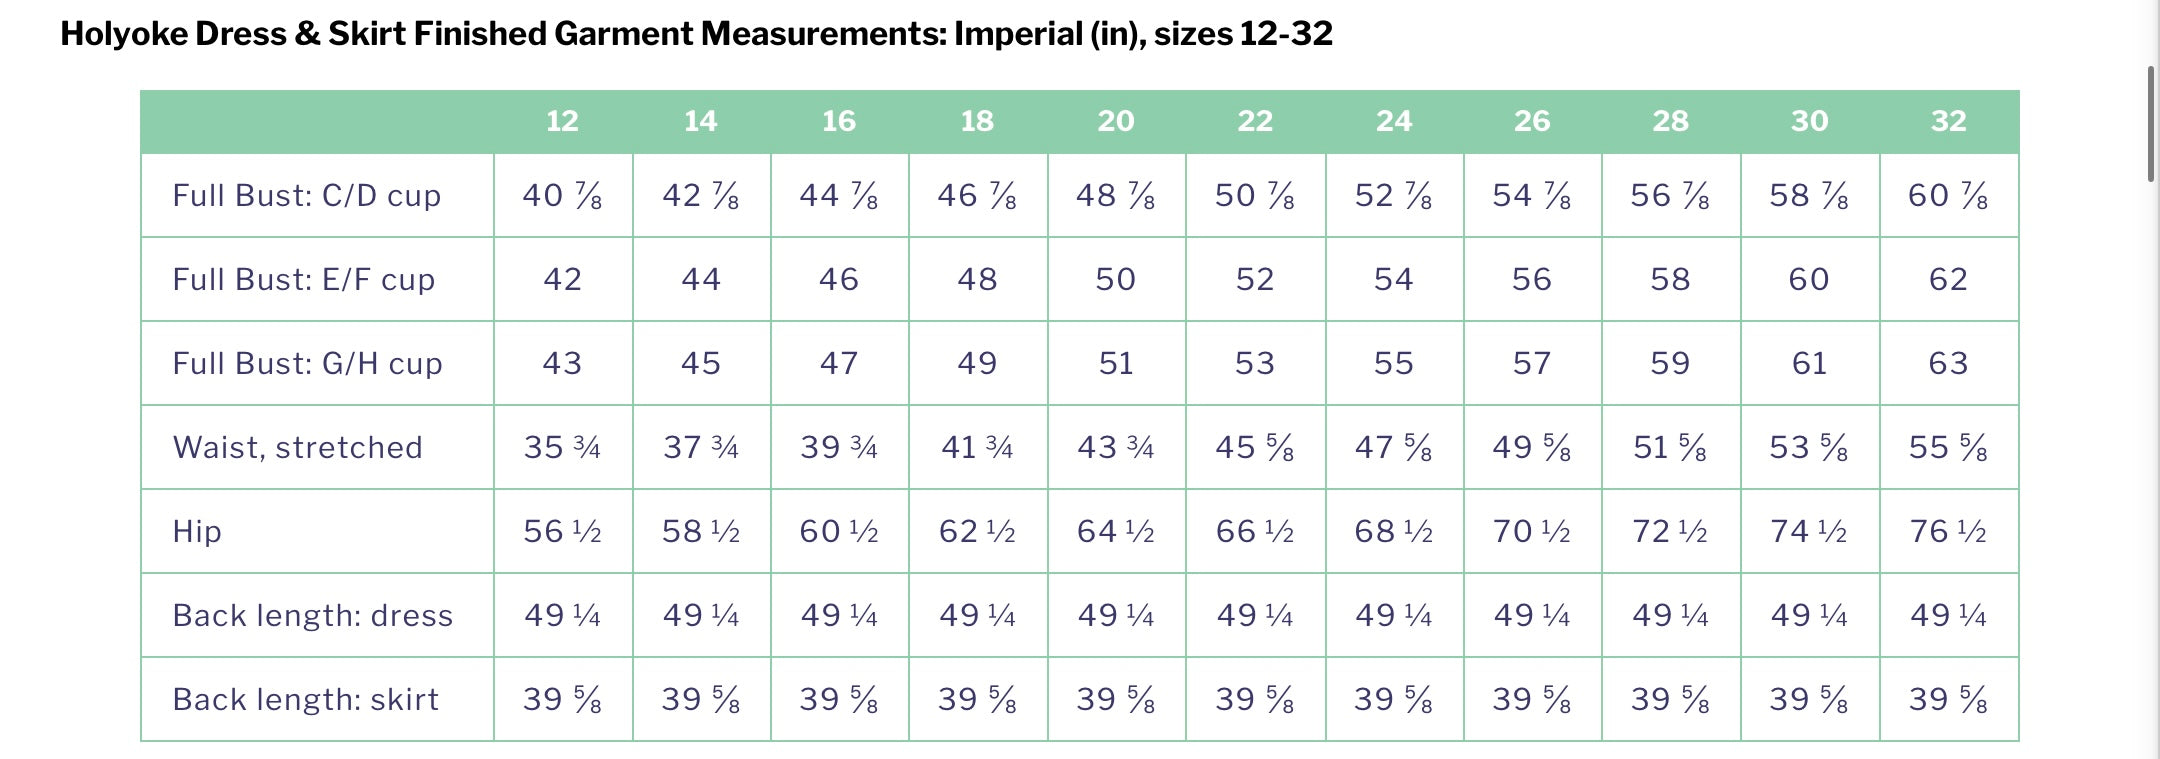Select the size 18 column header
Viewport: 2160px width, 759px height.
977,122
